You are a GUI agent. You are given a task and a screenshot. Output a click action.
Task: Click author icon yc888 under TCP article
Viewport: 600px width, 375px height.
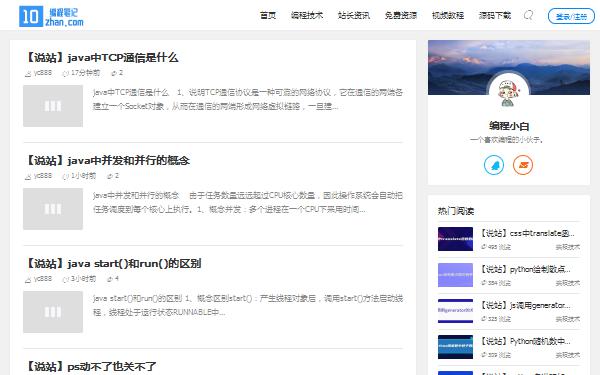28,73
